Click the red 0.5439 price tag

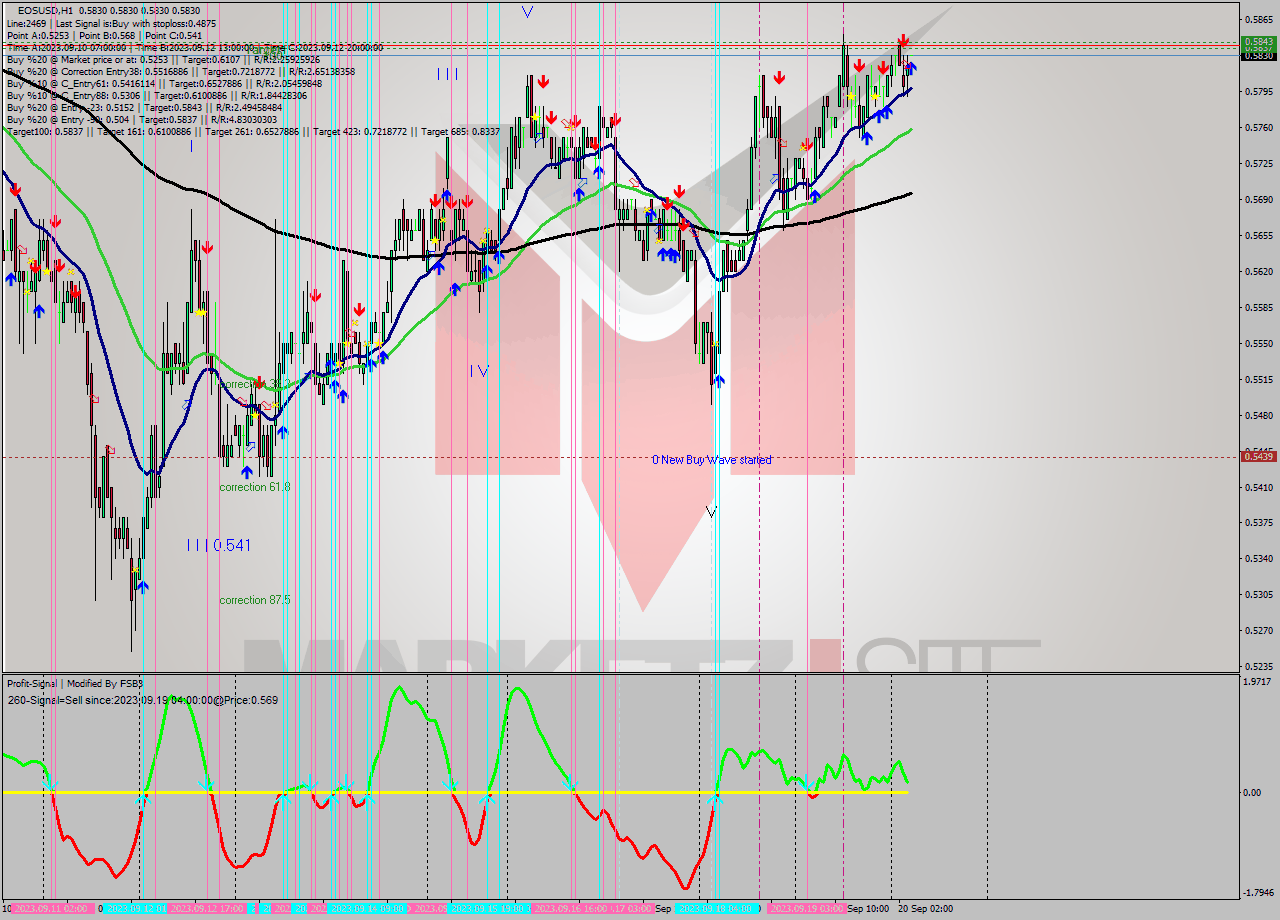click(1257, 456)
